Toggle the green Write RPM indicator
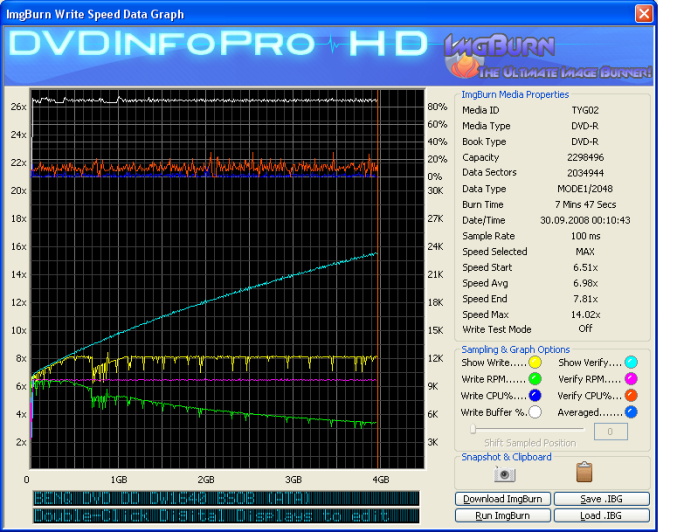 coord(535,378)
